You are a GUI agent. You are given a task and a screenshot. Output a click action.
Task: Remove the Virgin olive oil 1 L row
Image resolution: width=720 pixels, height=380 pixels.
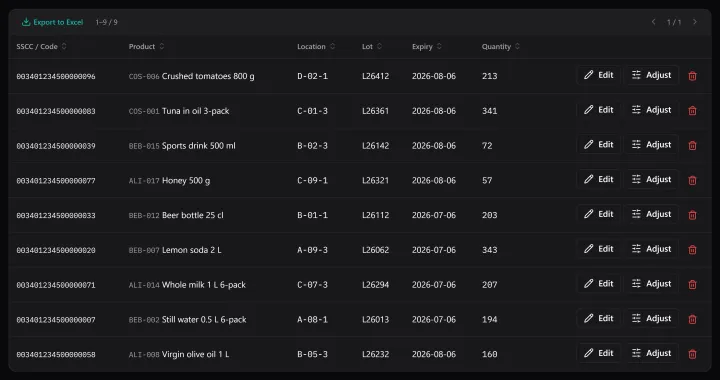692,354
